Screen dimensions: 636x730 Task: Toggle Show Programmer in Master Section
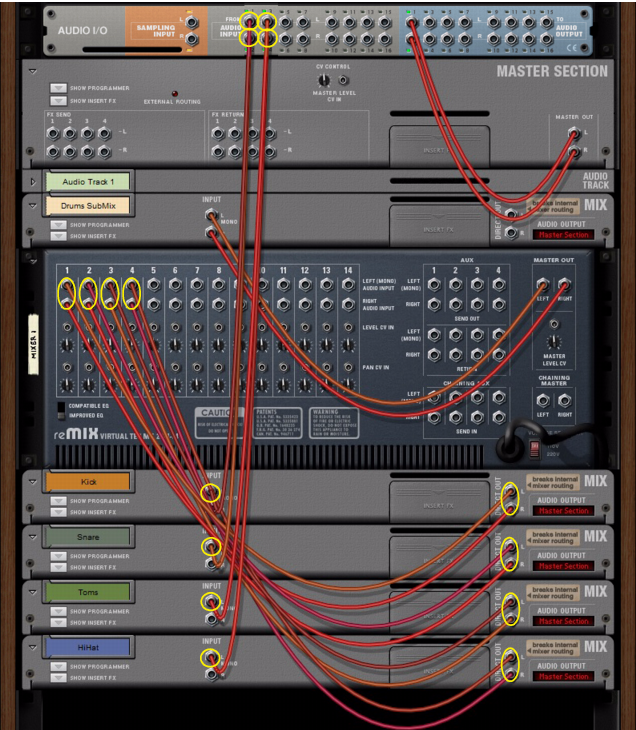coord(58,88)
